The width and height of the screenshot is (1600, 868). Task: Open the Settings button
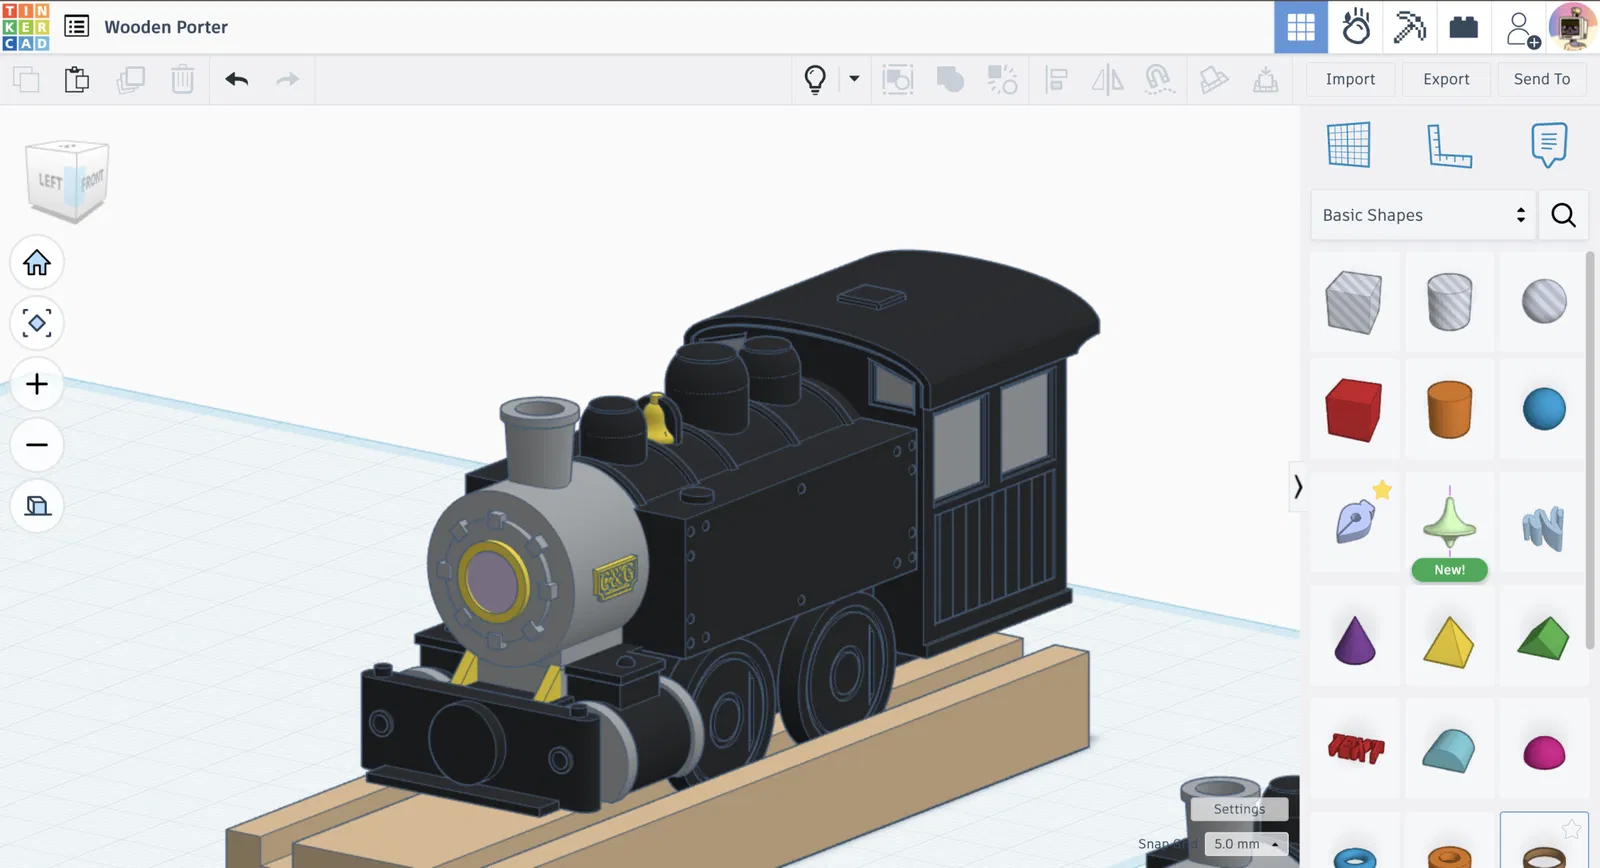1239,809
